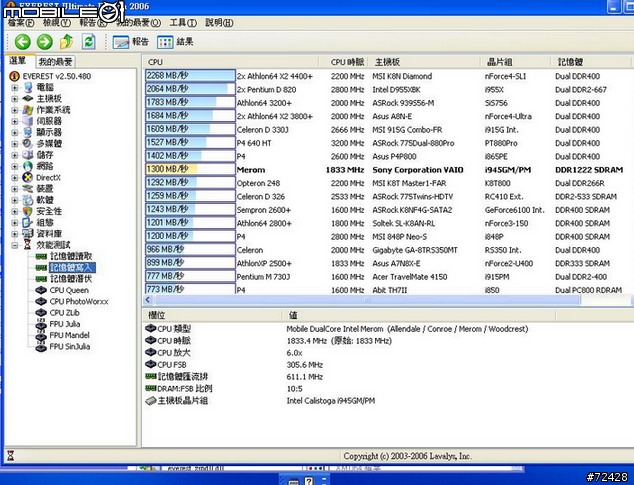Screen dimensions: 634x485
Task: Select the CPU Queen benchmark icon
Action: click(41, 290)
